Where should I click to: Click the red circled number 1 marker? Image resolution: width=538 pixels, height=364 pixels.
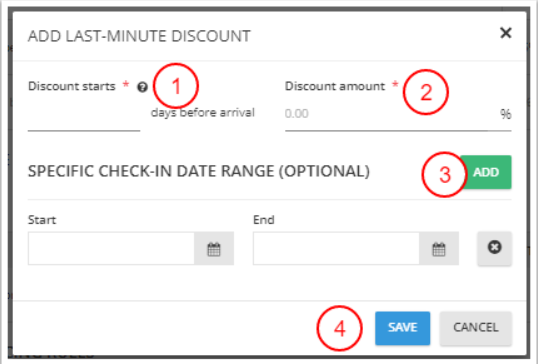[x=176, y=86]
